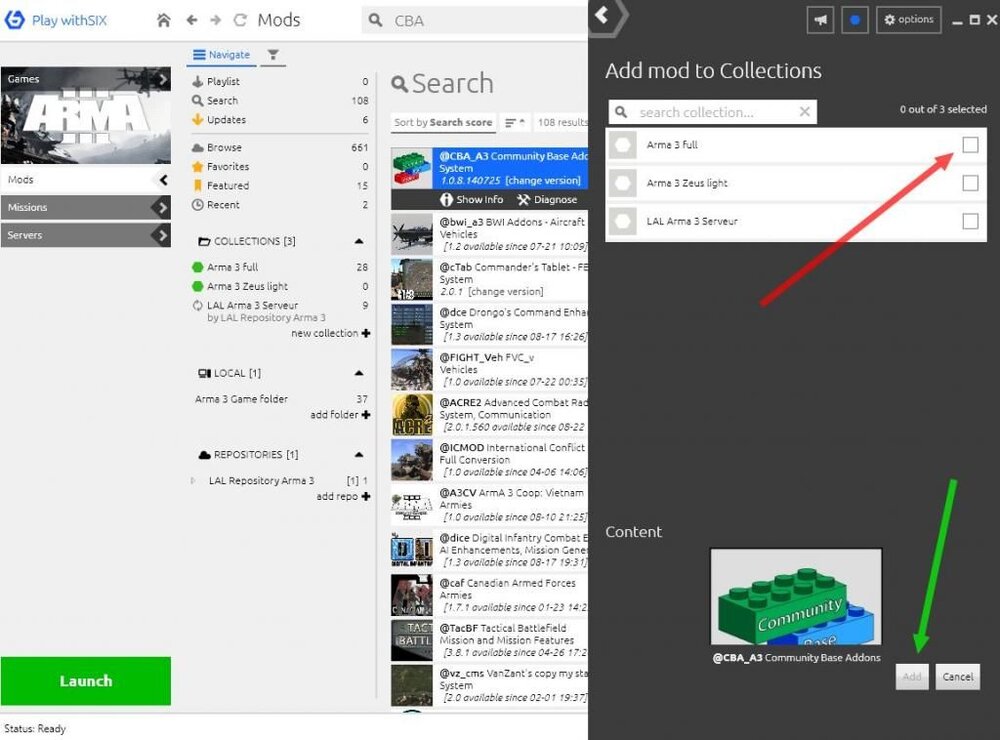Collapse the COLLECTIONS section
The width and height of the screenshot is (1000, 740).
(x=359, y=241)
